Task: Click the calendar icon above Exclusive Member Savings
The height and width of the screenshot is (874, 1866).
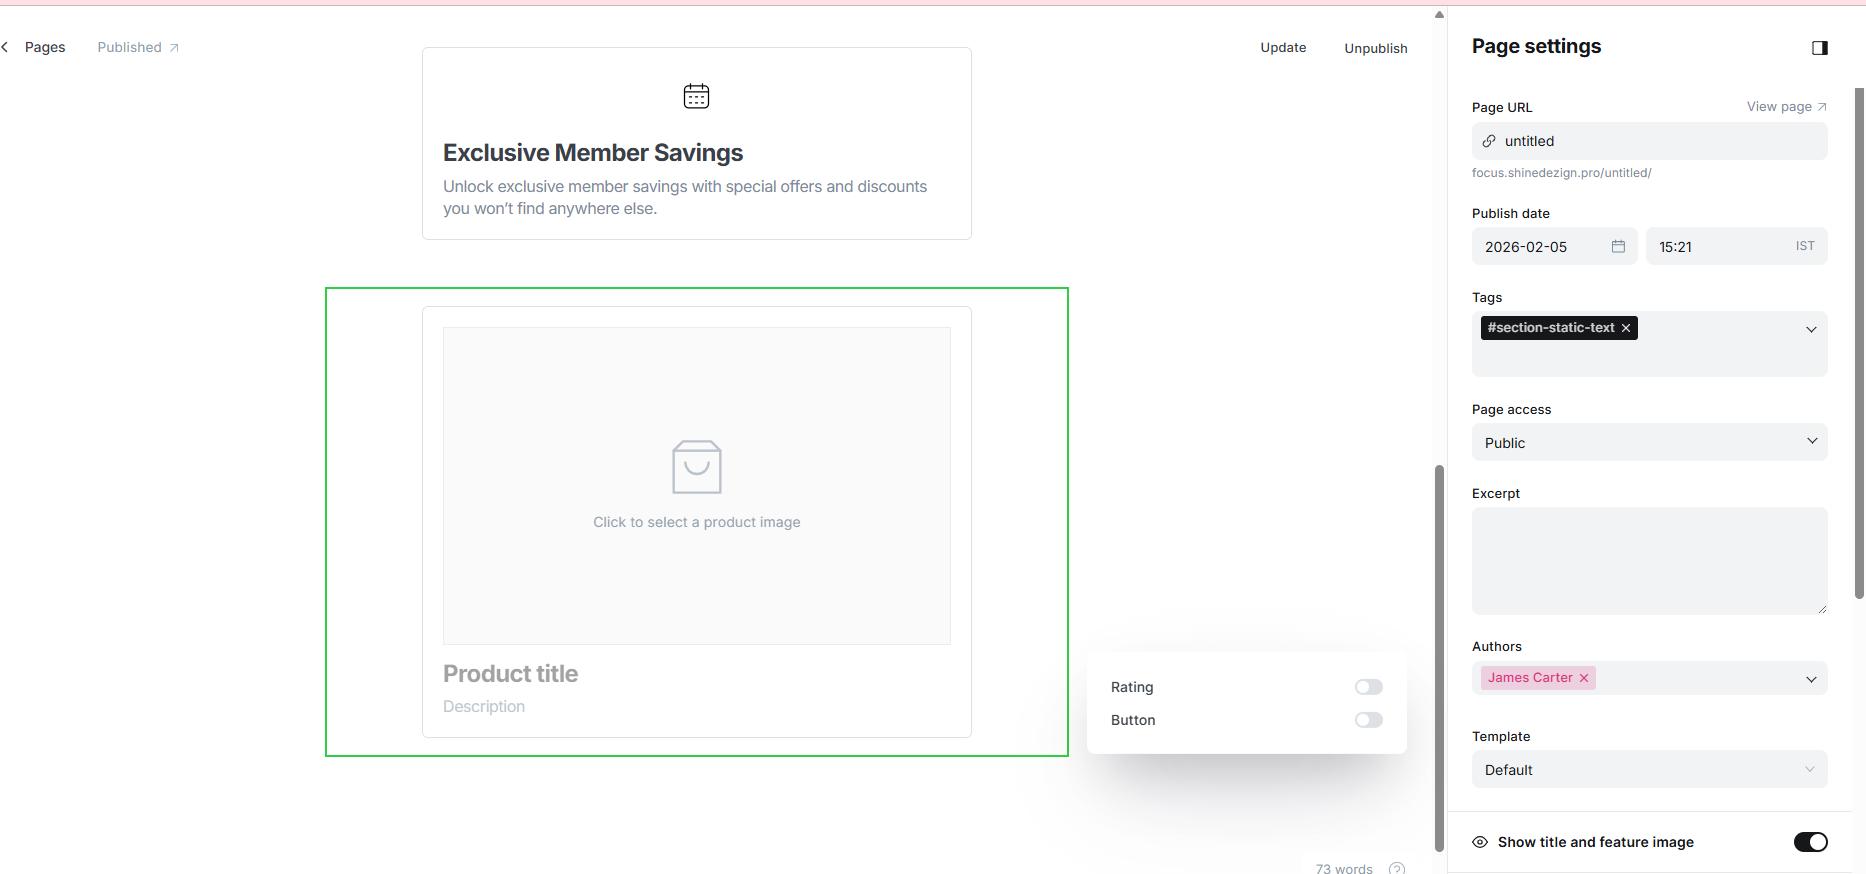Action: click(696, 96)
